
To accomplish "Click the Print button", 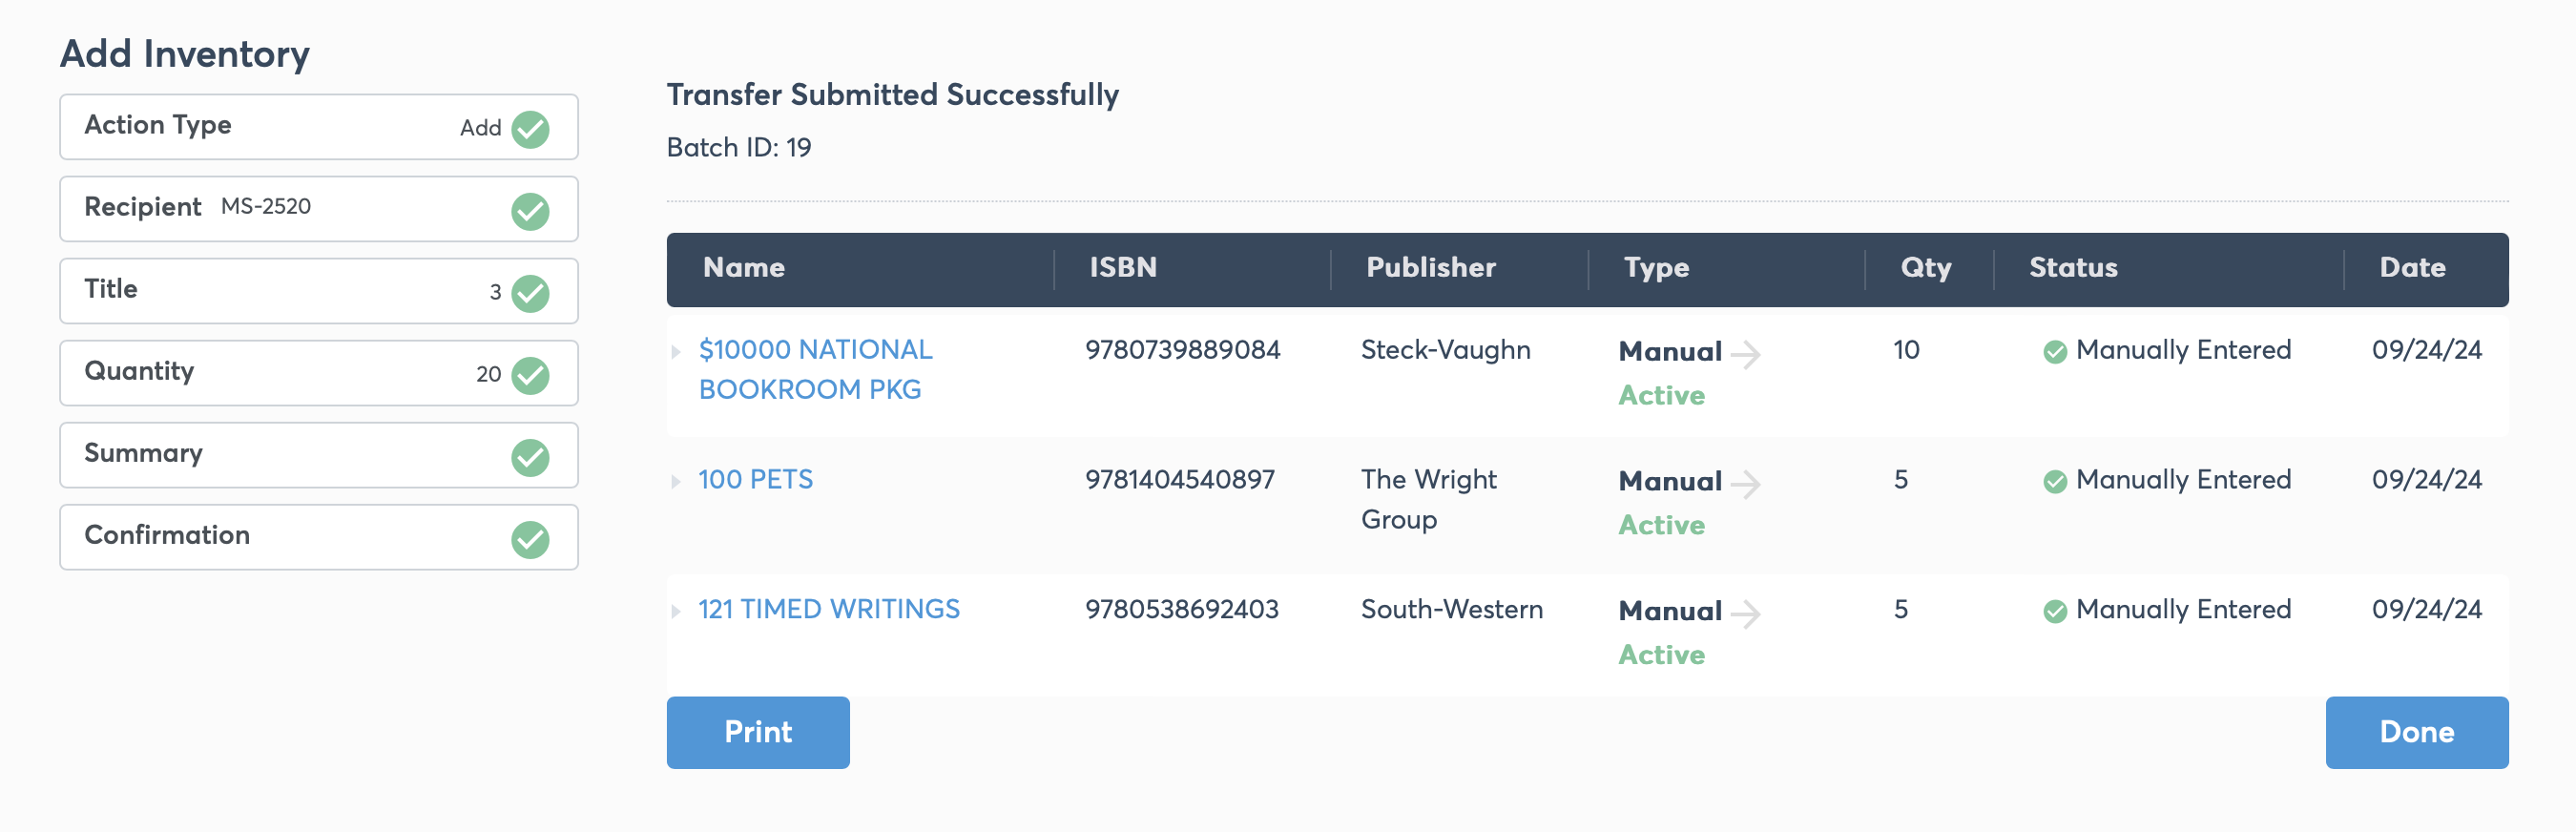I will tap(758, 732).
